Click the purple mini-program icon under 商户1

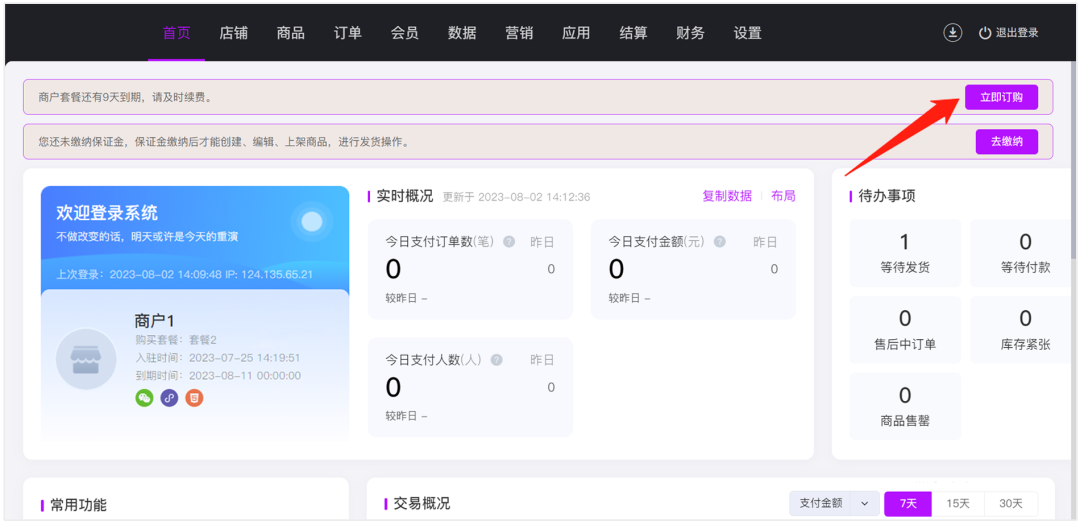click(170, 398)
